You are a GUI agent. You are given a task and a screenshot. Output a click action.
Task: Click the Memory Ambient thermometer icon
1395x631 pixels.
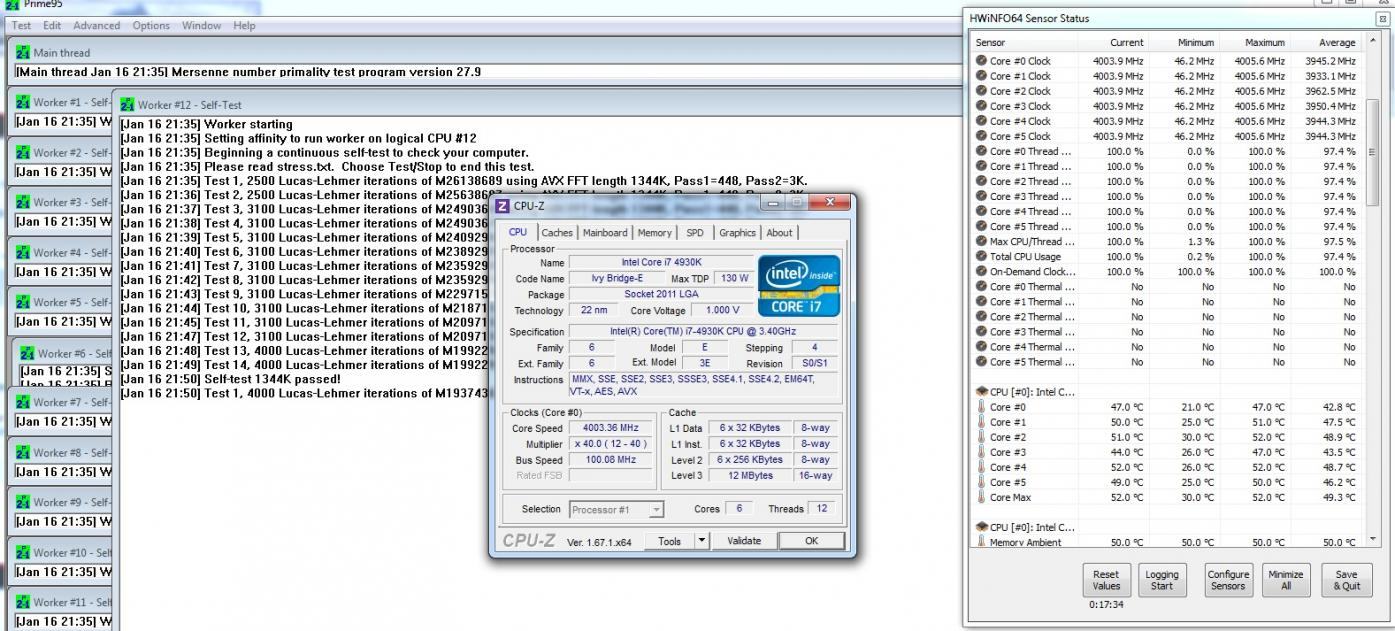[981, 542]
